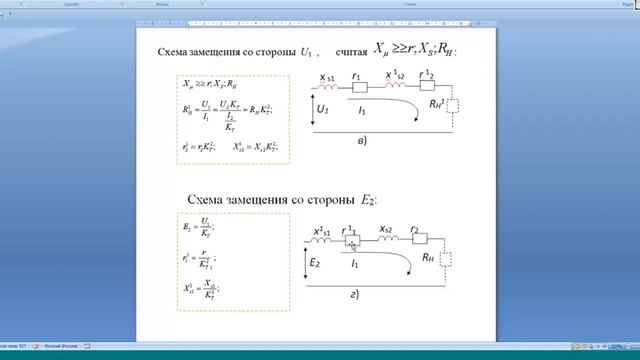Click the r1 resistor in the upper circuit

tap(360, 87)
